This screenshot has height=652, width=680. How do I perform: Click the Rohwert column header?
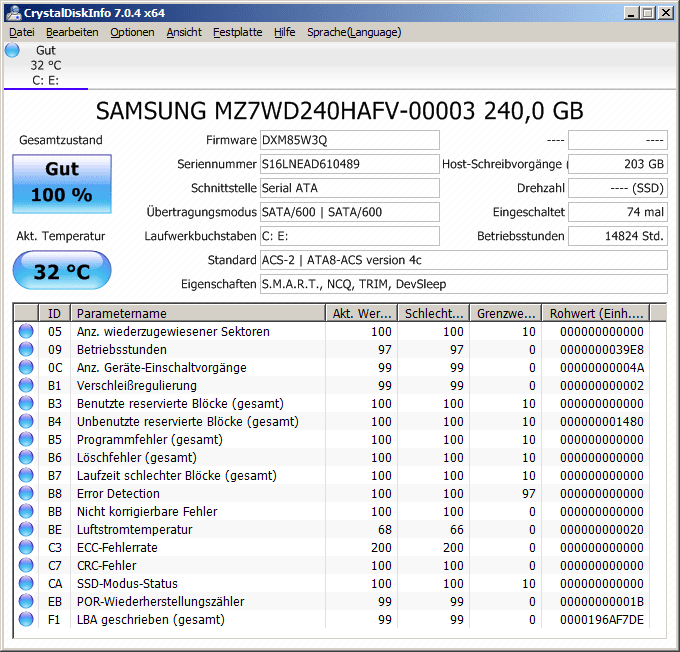click(x=596, y=313)
